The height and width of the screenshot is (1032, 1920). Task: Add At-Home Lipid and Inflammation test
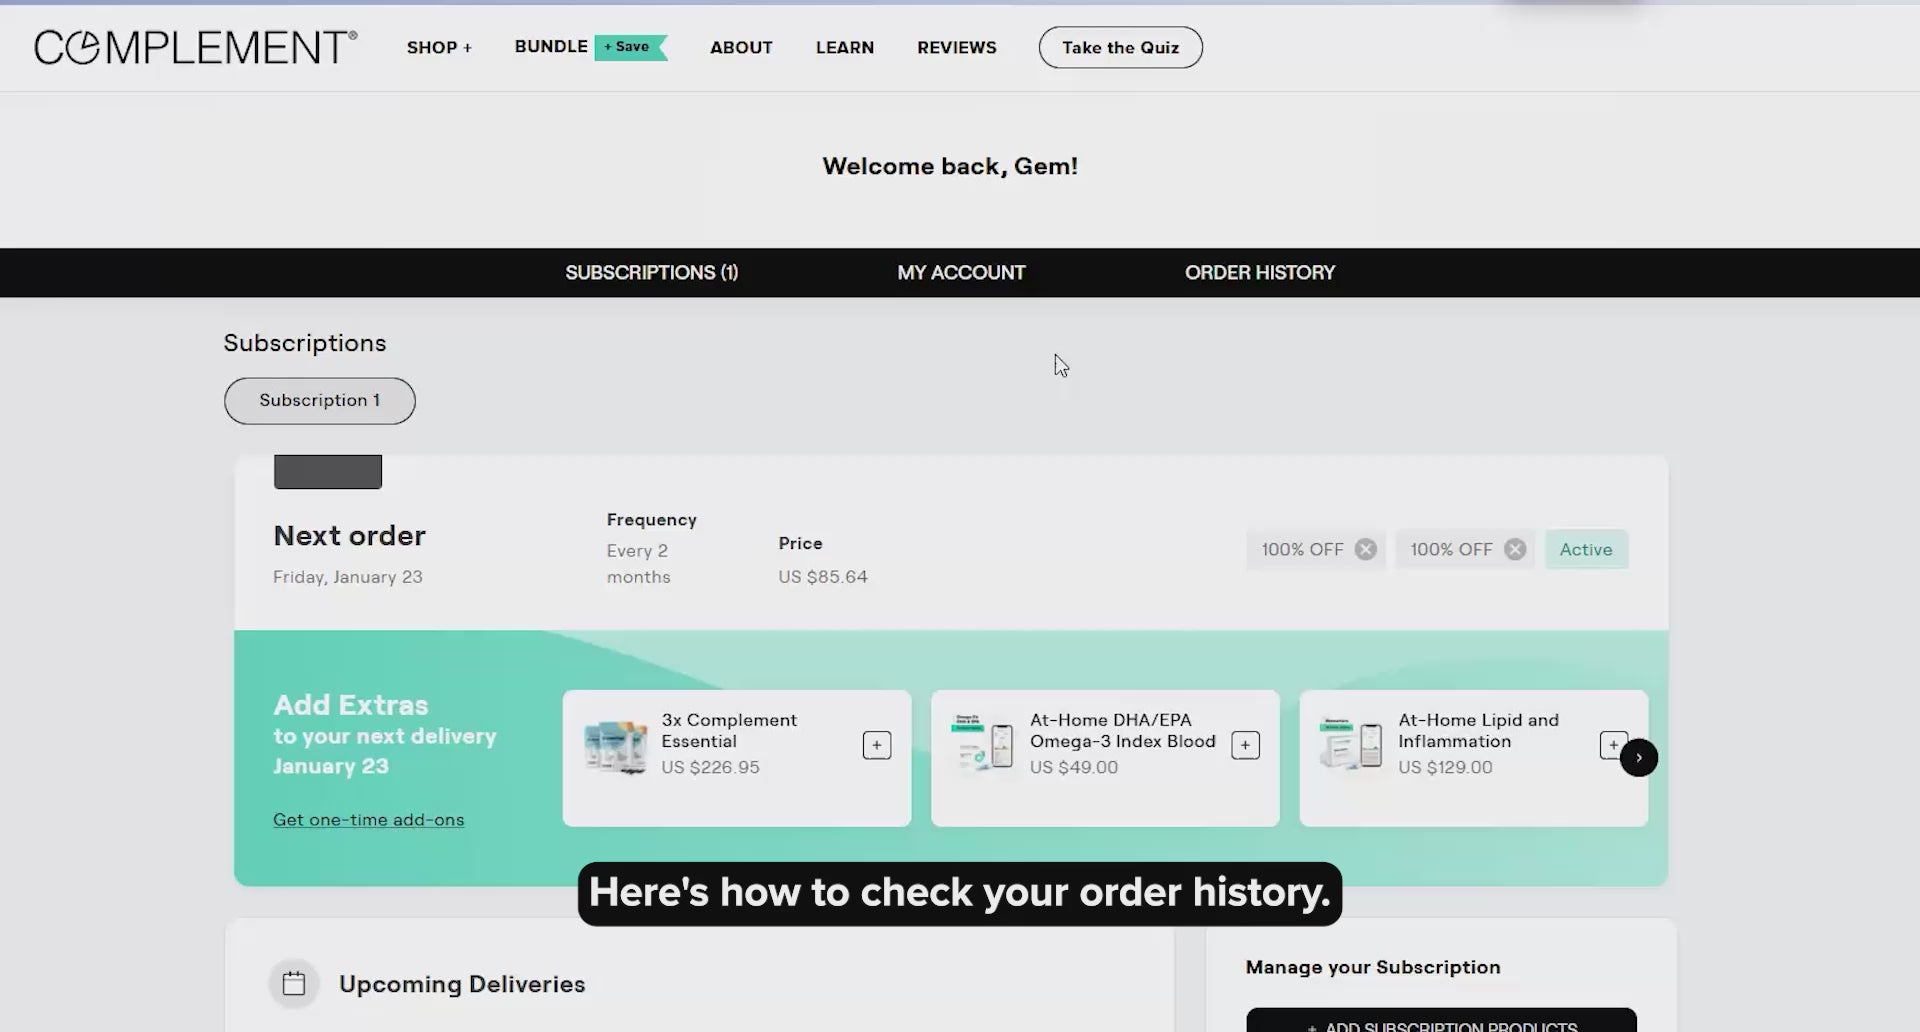1610,745
